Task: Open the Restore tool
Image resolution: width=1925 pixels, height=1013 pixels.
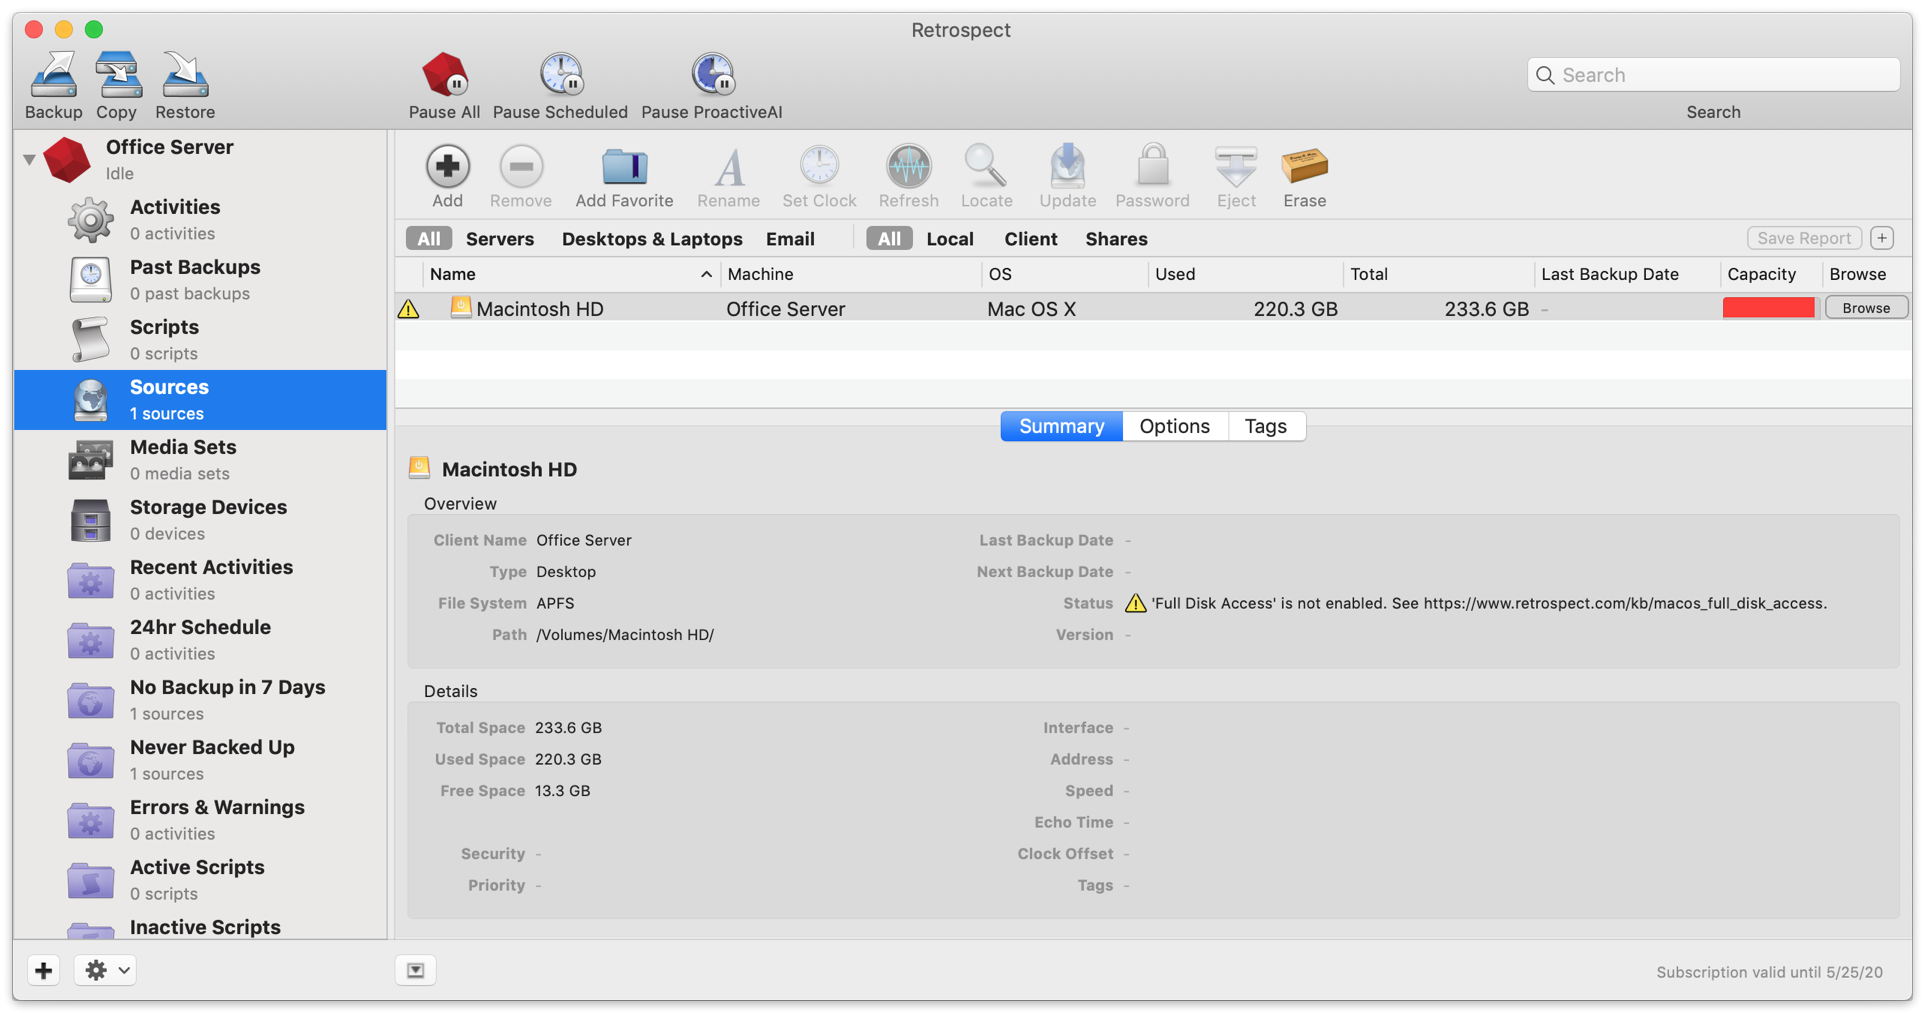Action: click(x=184, y=85)
